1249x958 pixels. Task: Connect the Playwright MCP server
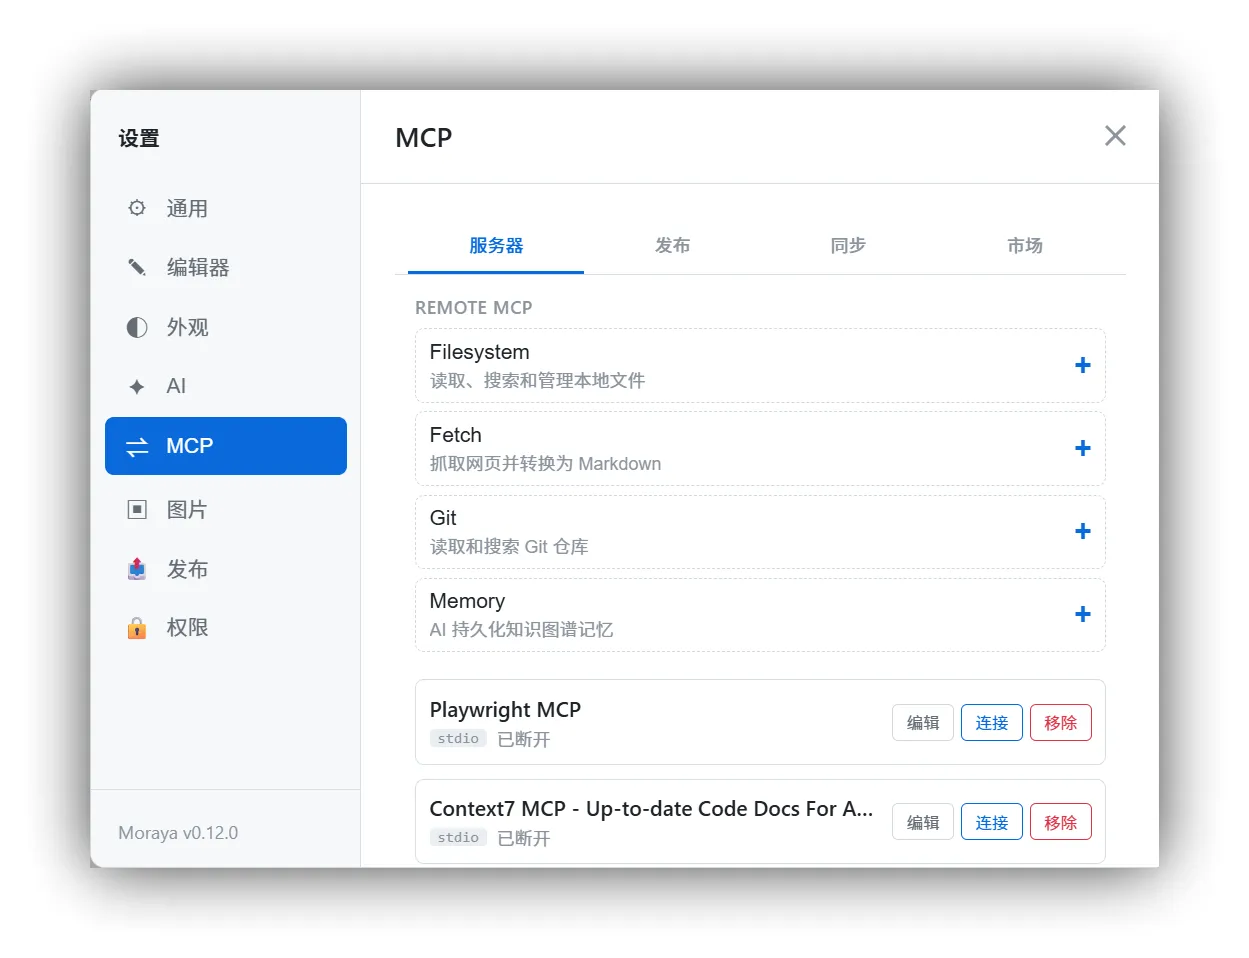click(x=991, y=722)
